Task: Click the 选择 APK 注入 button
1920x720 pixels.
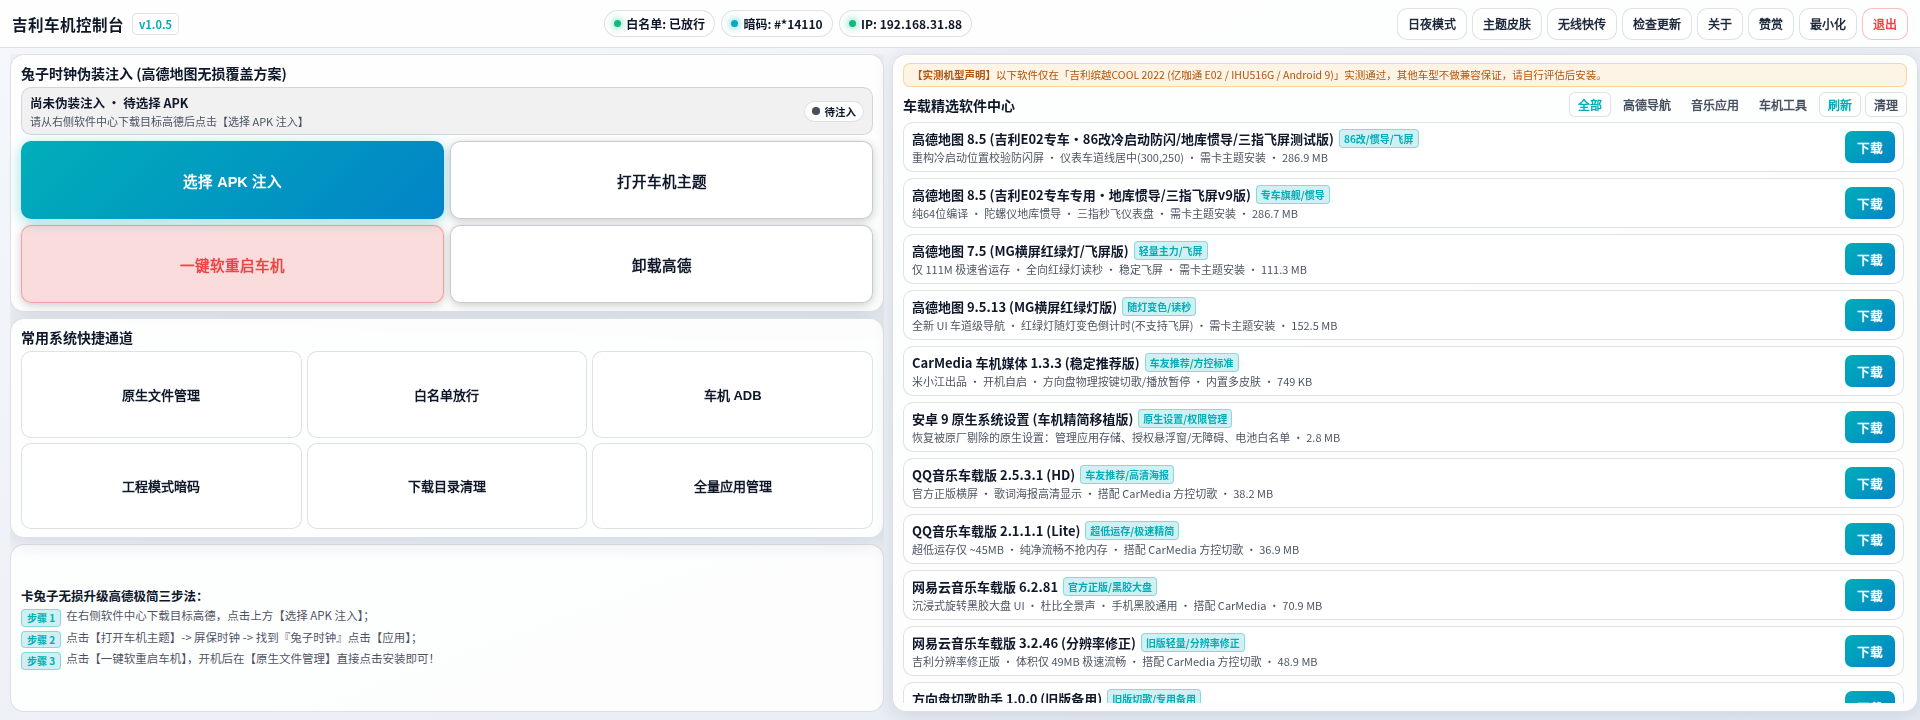Action: pyautogui.click(x=232, y=180)
